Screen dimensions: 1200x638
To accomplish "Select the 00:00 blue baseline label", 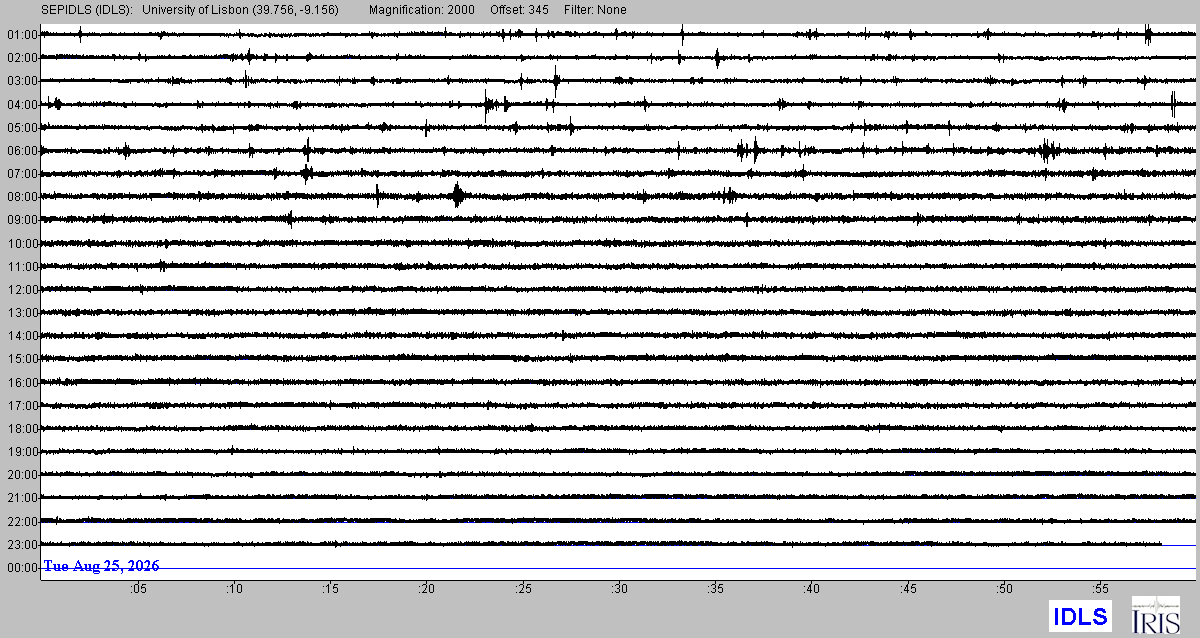I will 22,568.
